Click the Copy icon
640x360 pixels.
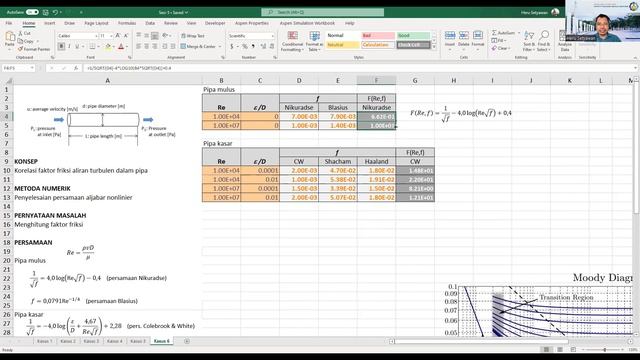[x=20, y=41]
